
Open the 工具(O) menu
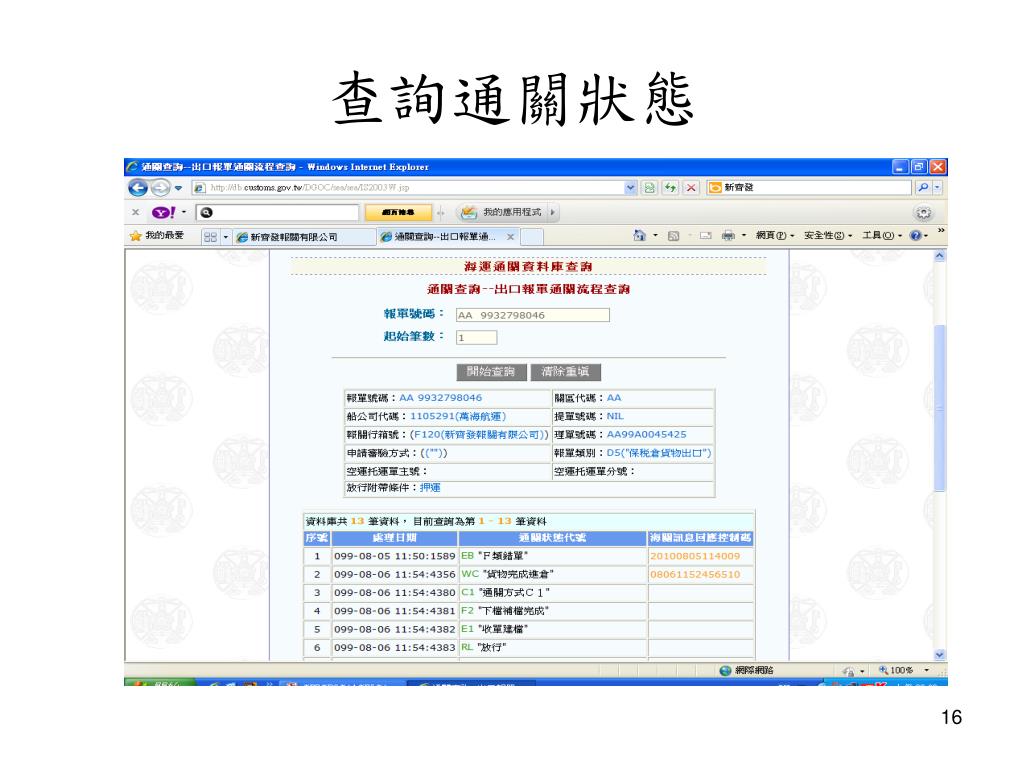pos(882,236)
